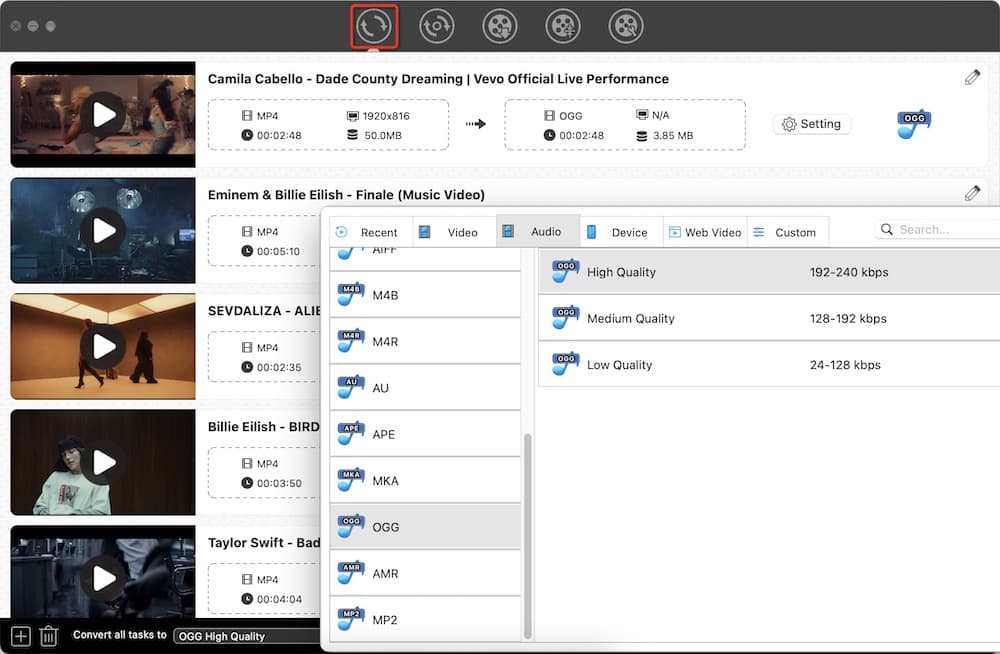Open the Convert all tasks to dropdown
Image resolution: width=1000 pixels, height=654 pixels.
click(247, 636)
